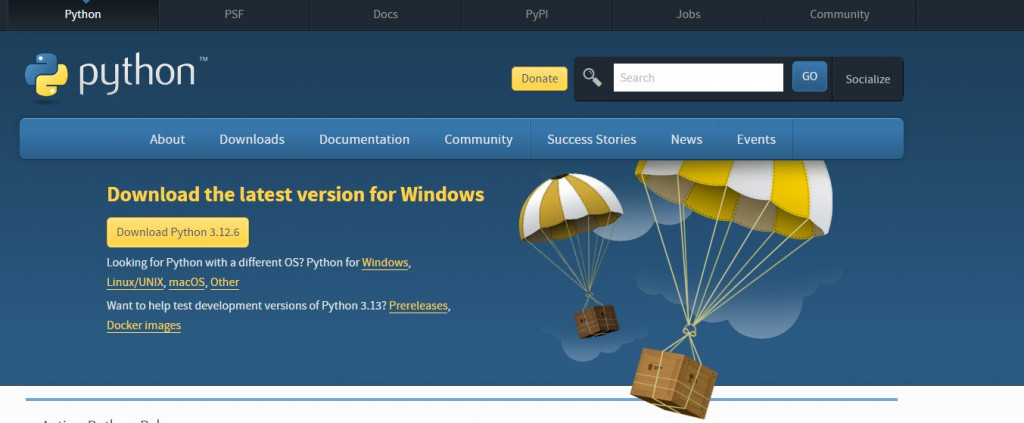This screenshot has width=1024, height=423.
Task: Open the Jobs top tab
Action: (688, 14)
